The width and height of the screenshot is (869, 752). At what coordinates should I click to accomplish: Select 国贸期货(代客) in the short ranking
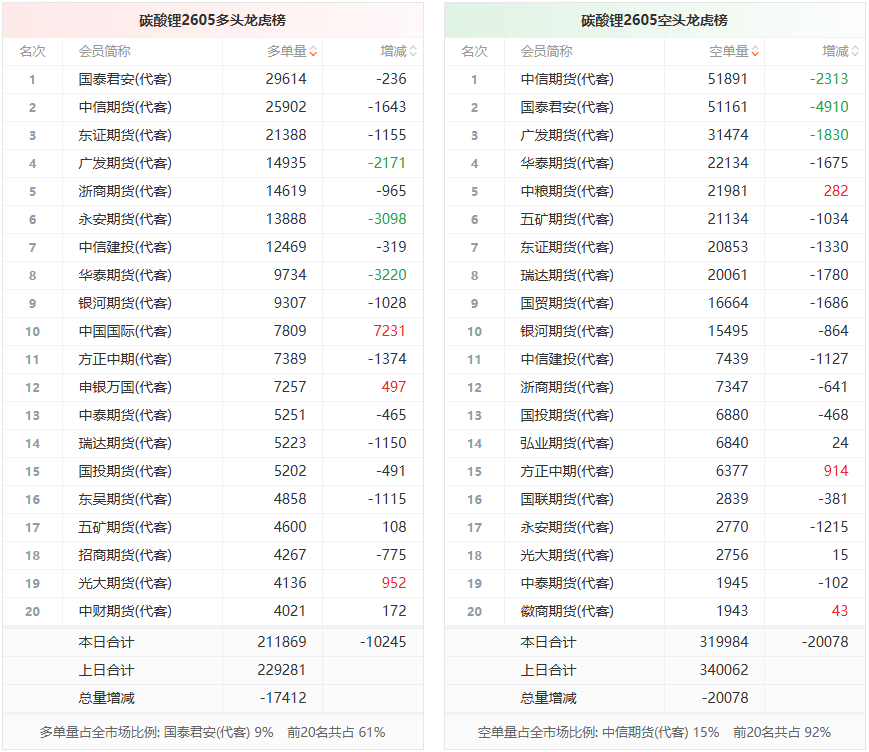coord(567,303)
